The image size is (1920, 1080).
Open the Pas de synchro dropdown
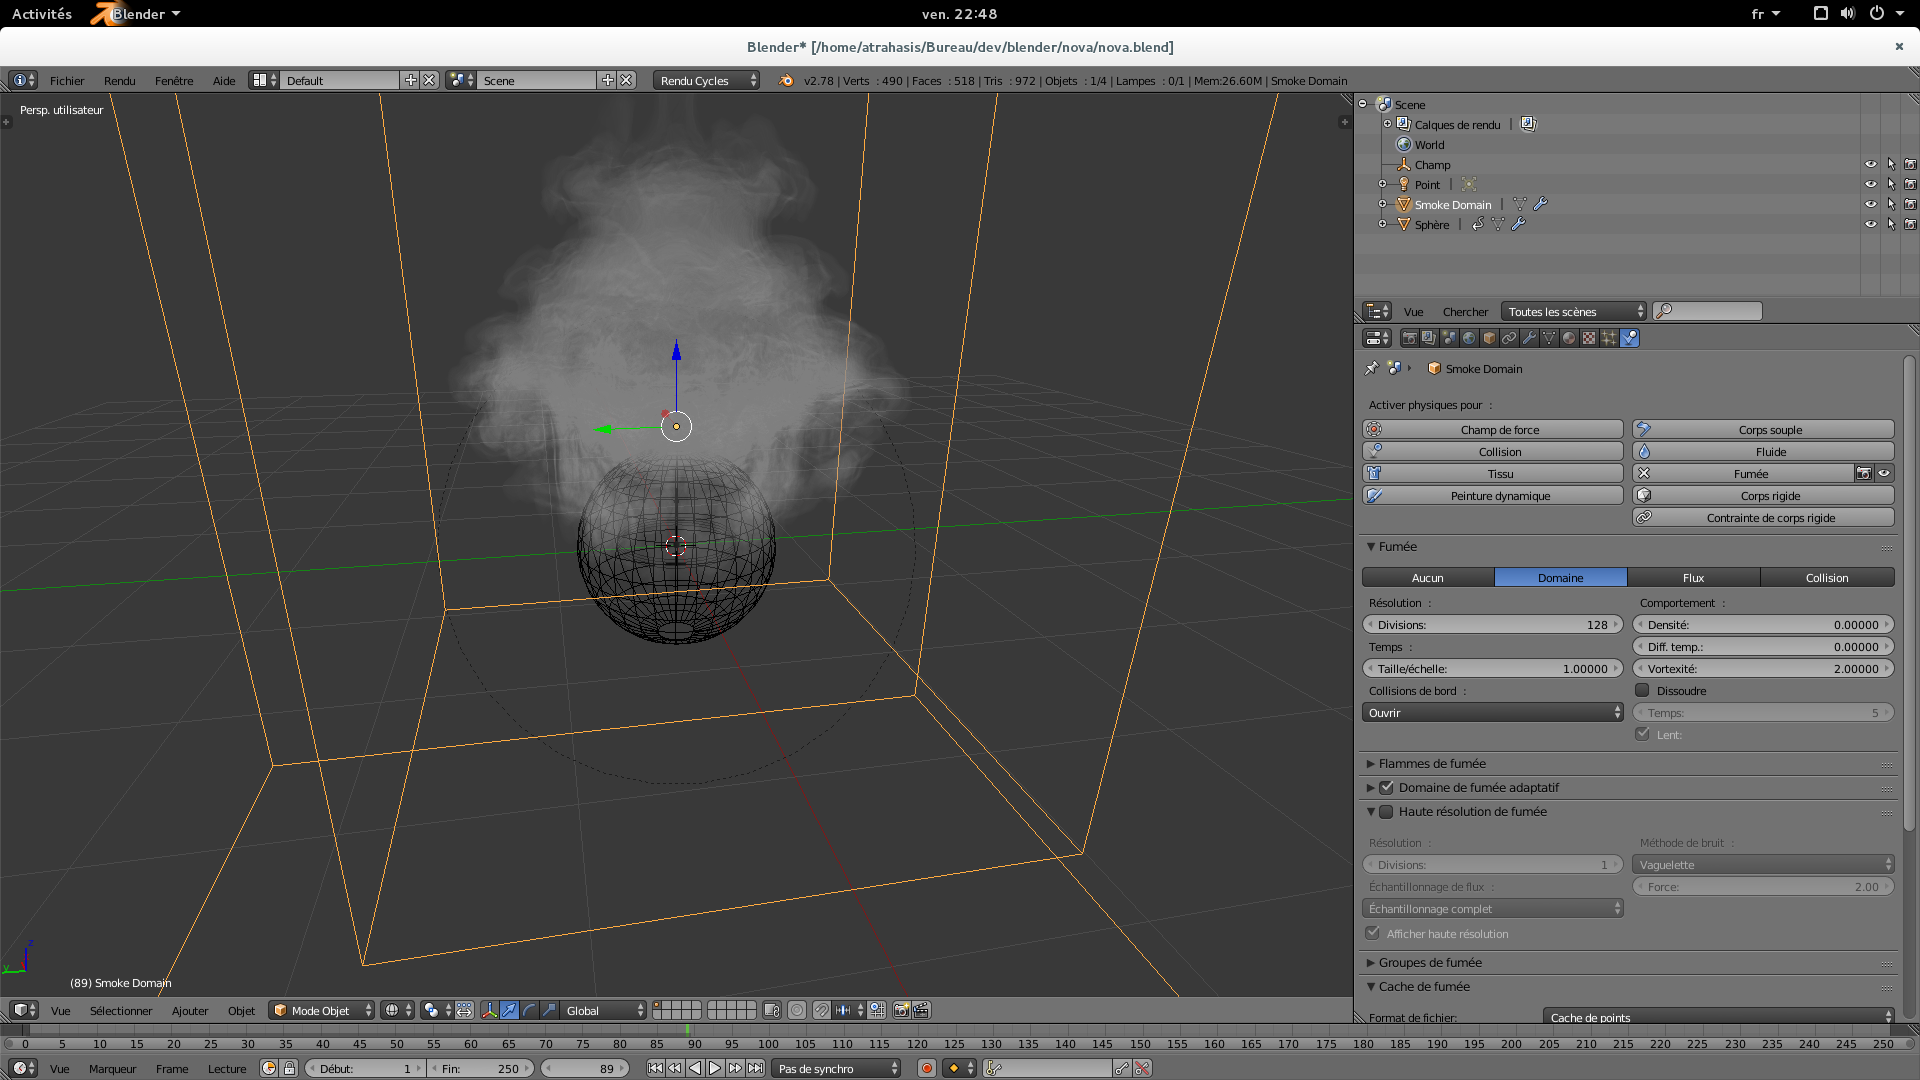(836, 1068)
